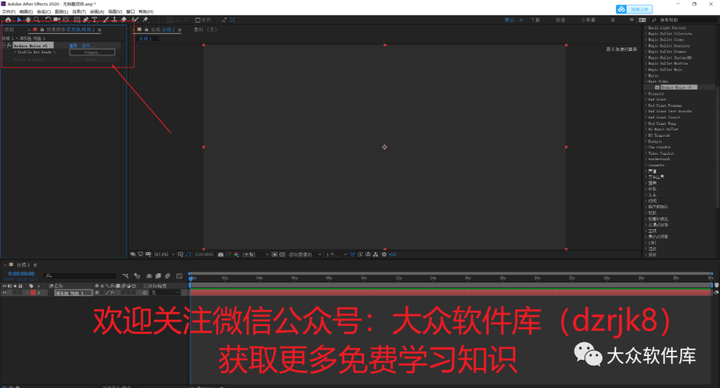
Task: Select the Eraser tool
Action: coord(124,20)
